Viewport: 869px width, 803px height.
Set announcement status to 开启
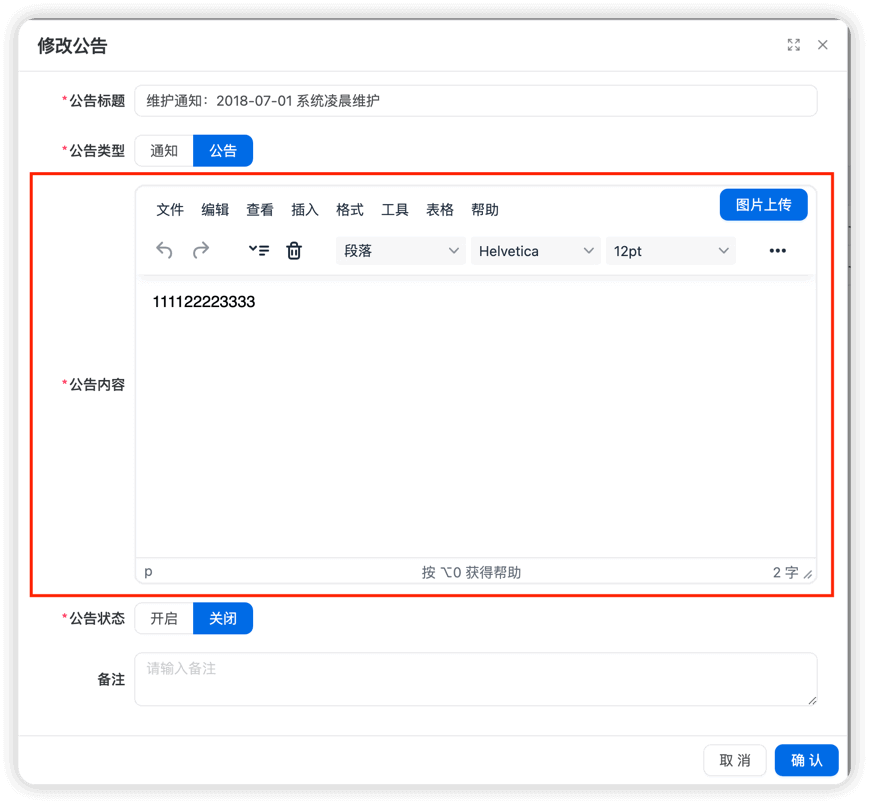pyautogui.click(x=163, y=618)
